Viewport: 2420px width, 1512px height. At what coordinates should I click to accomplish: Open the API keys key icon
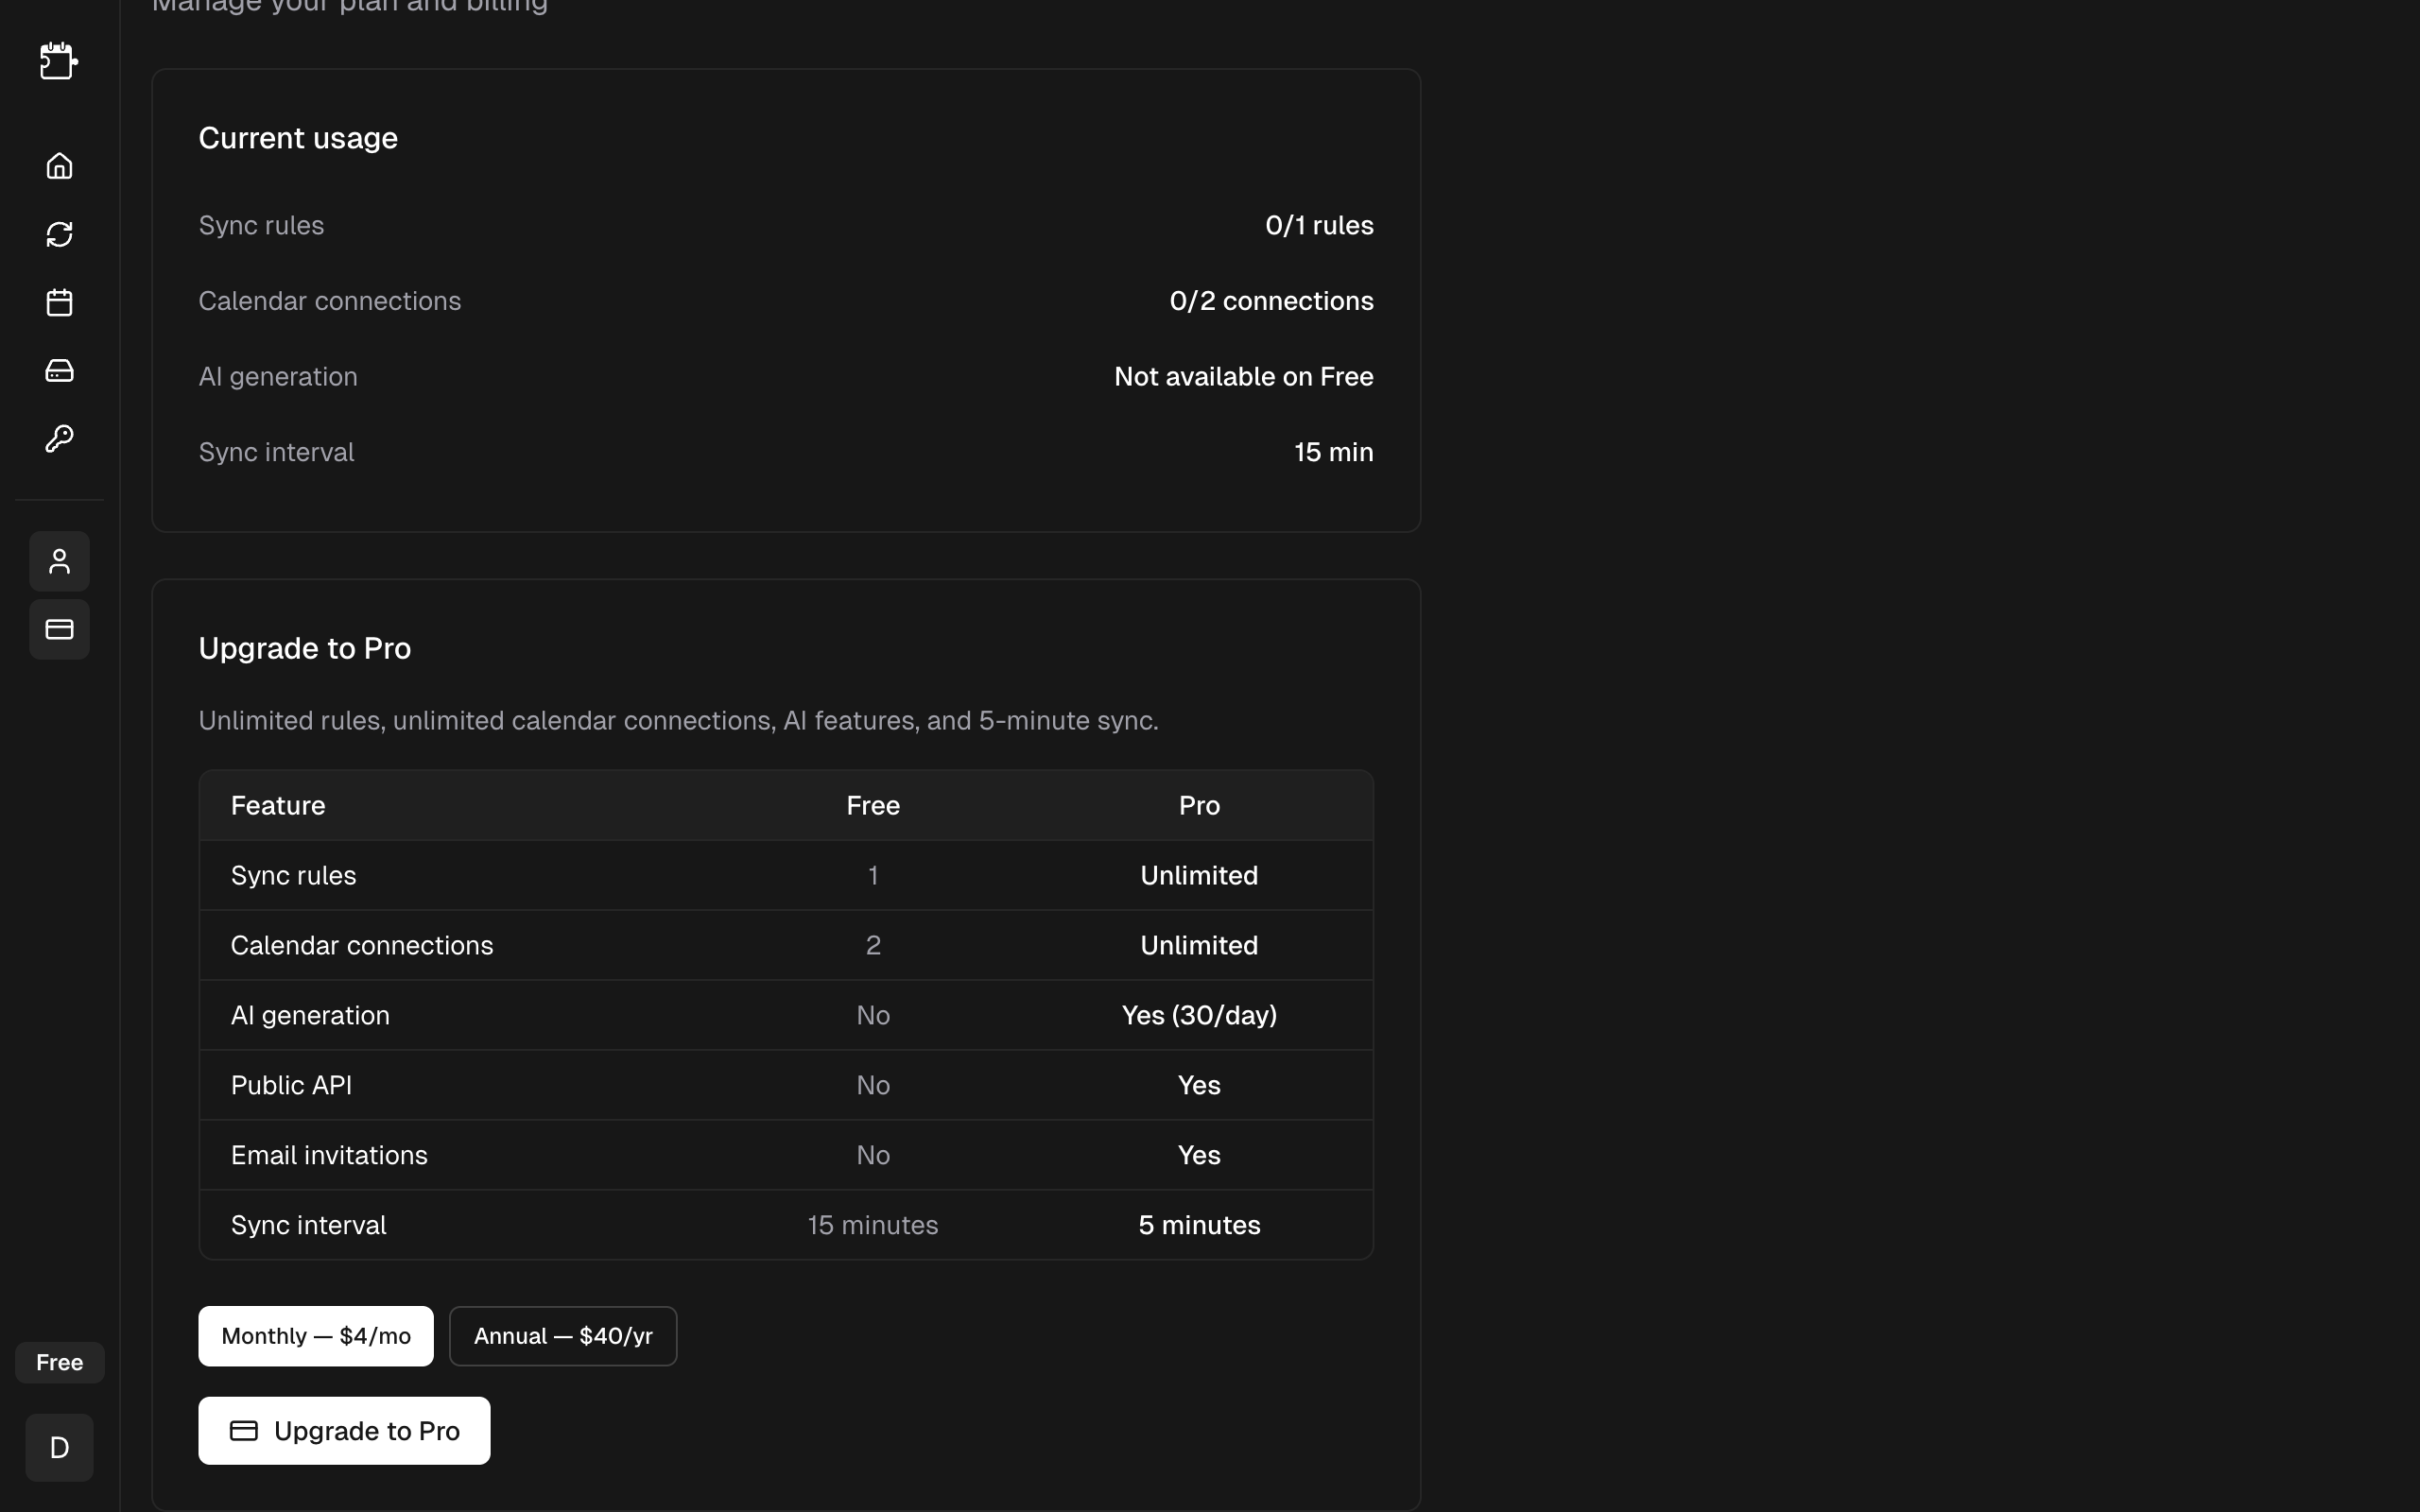[x=59, y=439]
